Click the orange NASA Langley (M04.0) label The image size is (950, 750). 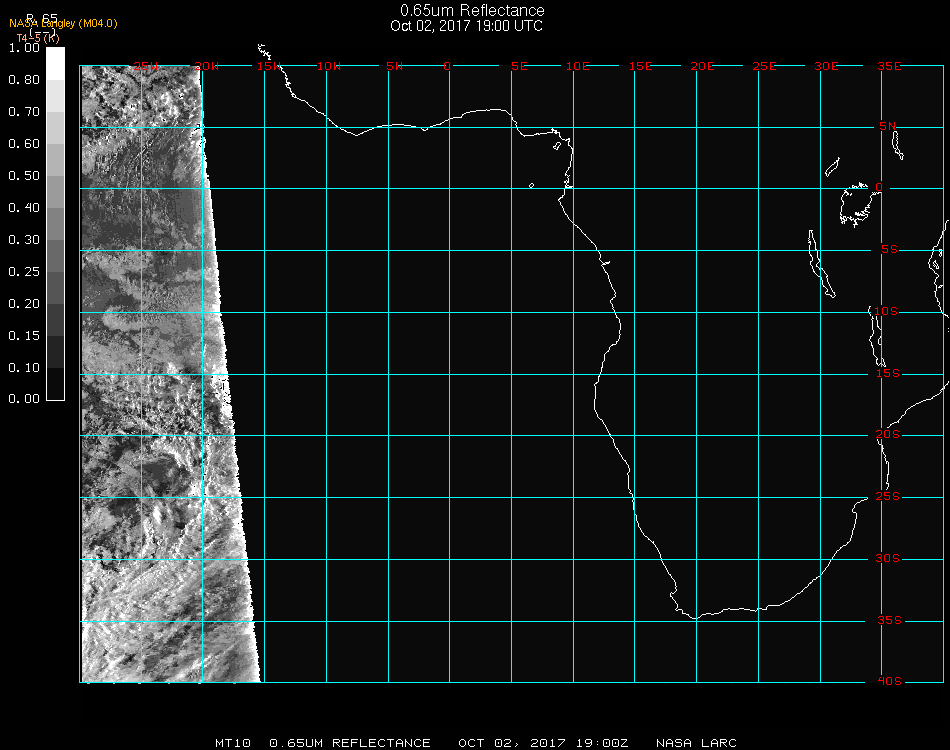63,24
